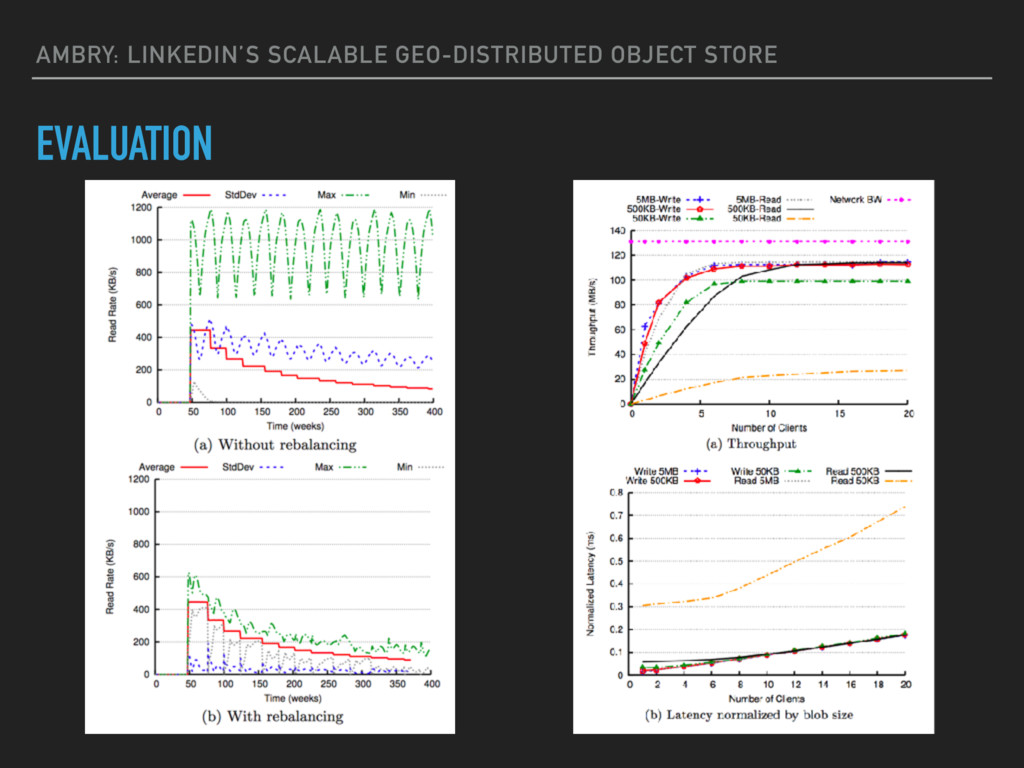Select "50KB-Write" legend entry in Throughput chart
Image resolution: width=1024 pixels, height=768 pixels.
click(x=656, y=218)
